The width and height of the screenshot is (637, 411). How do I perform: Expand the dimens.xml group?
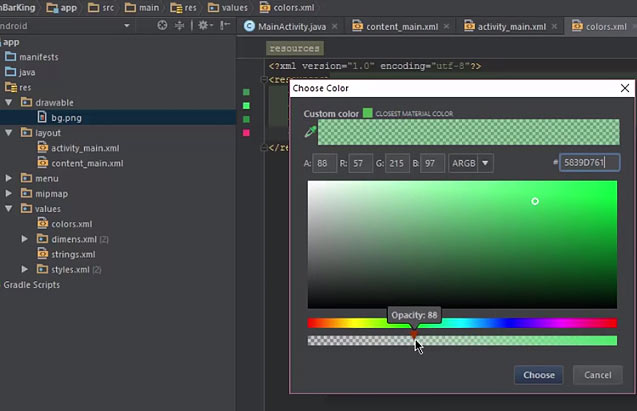tap(24, 239)
